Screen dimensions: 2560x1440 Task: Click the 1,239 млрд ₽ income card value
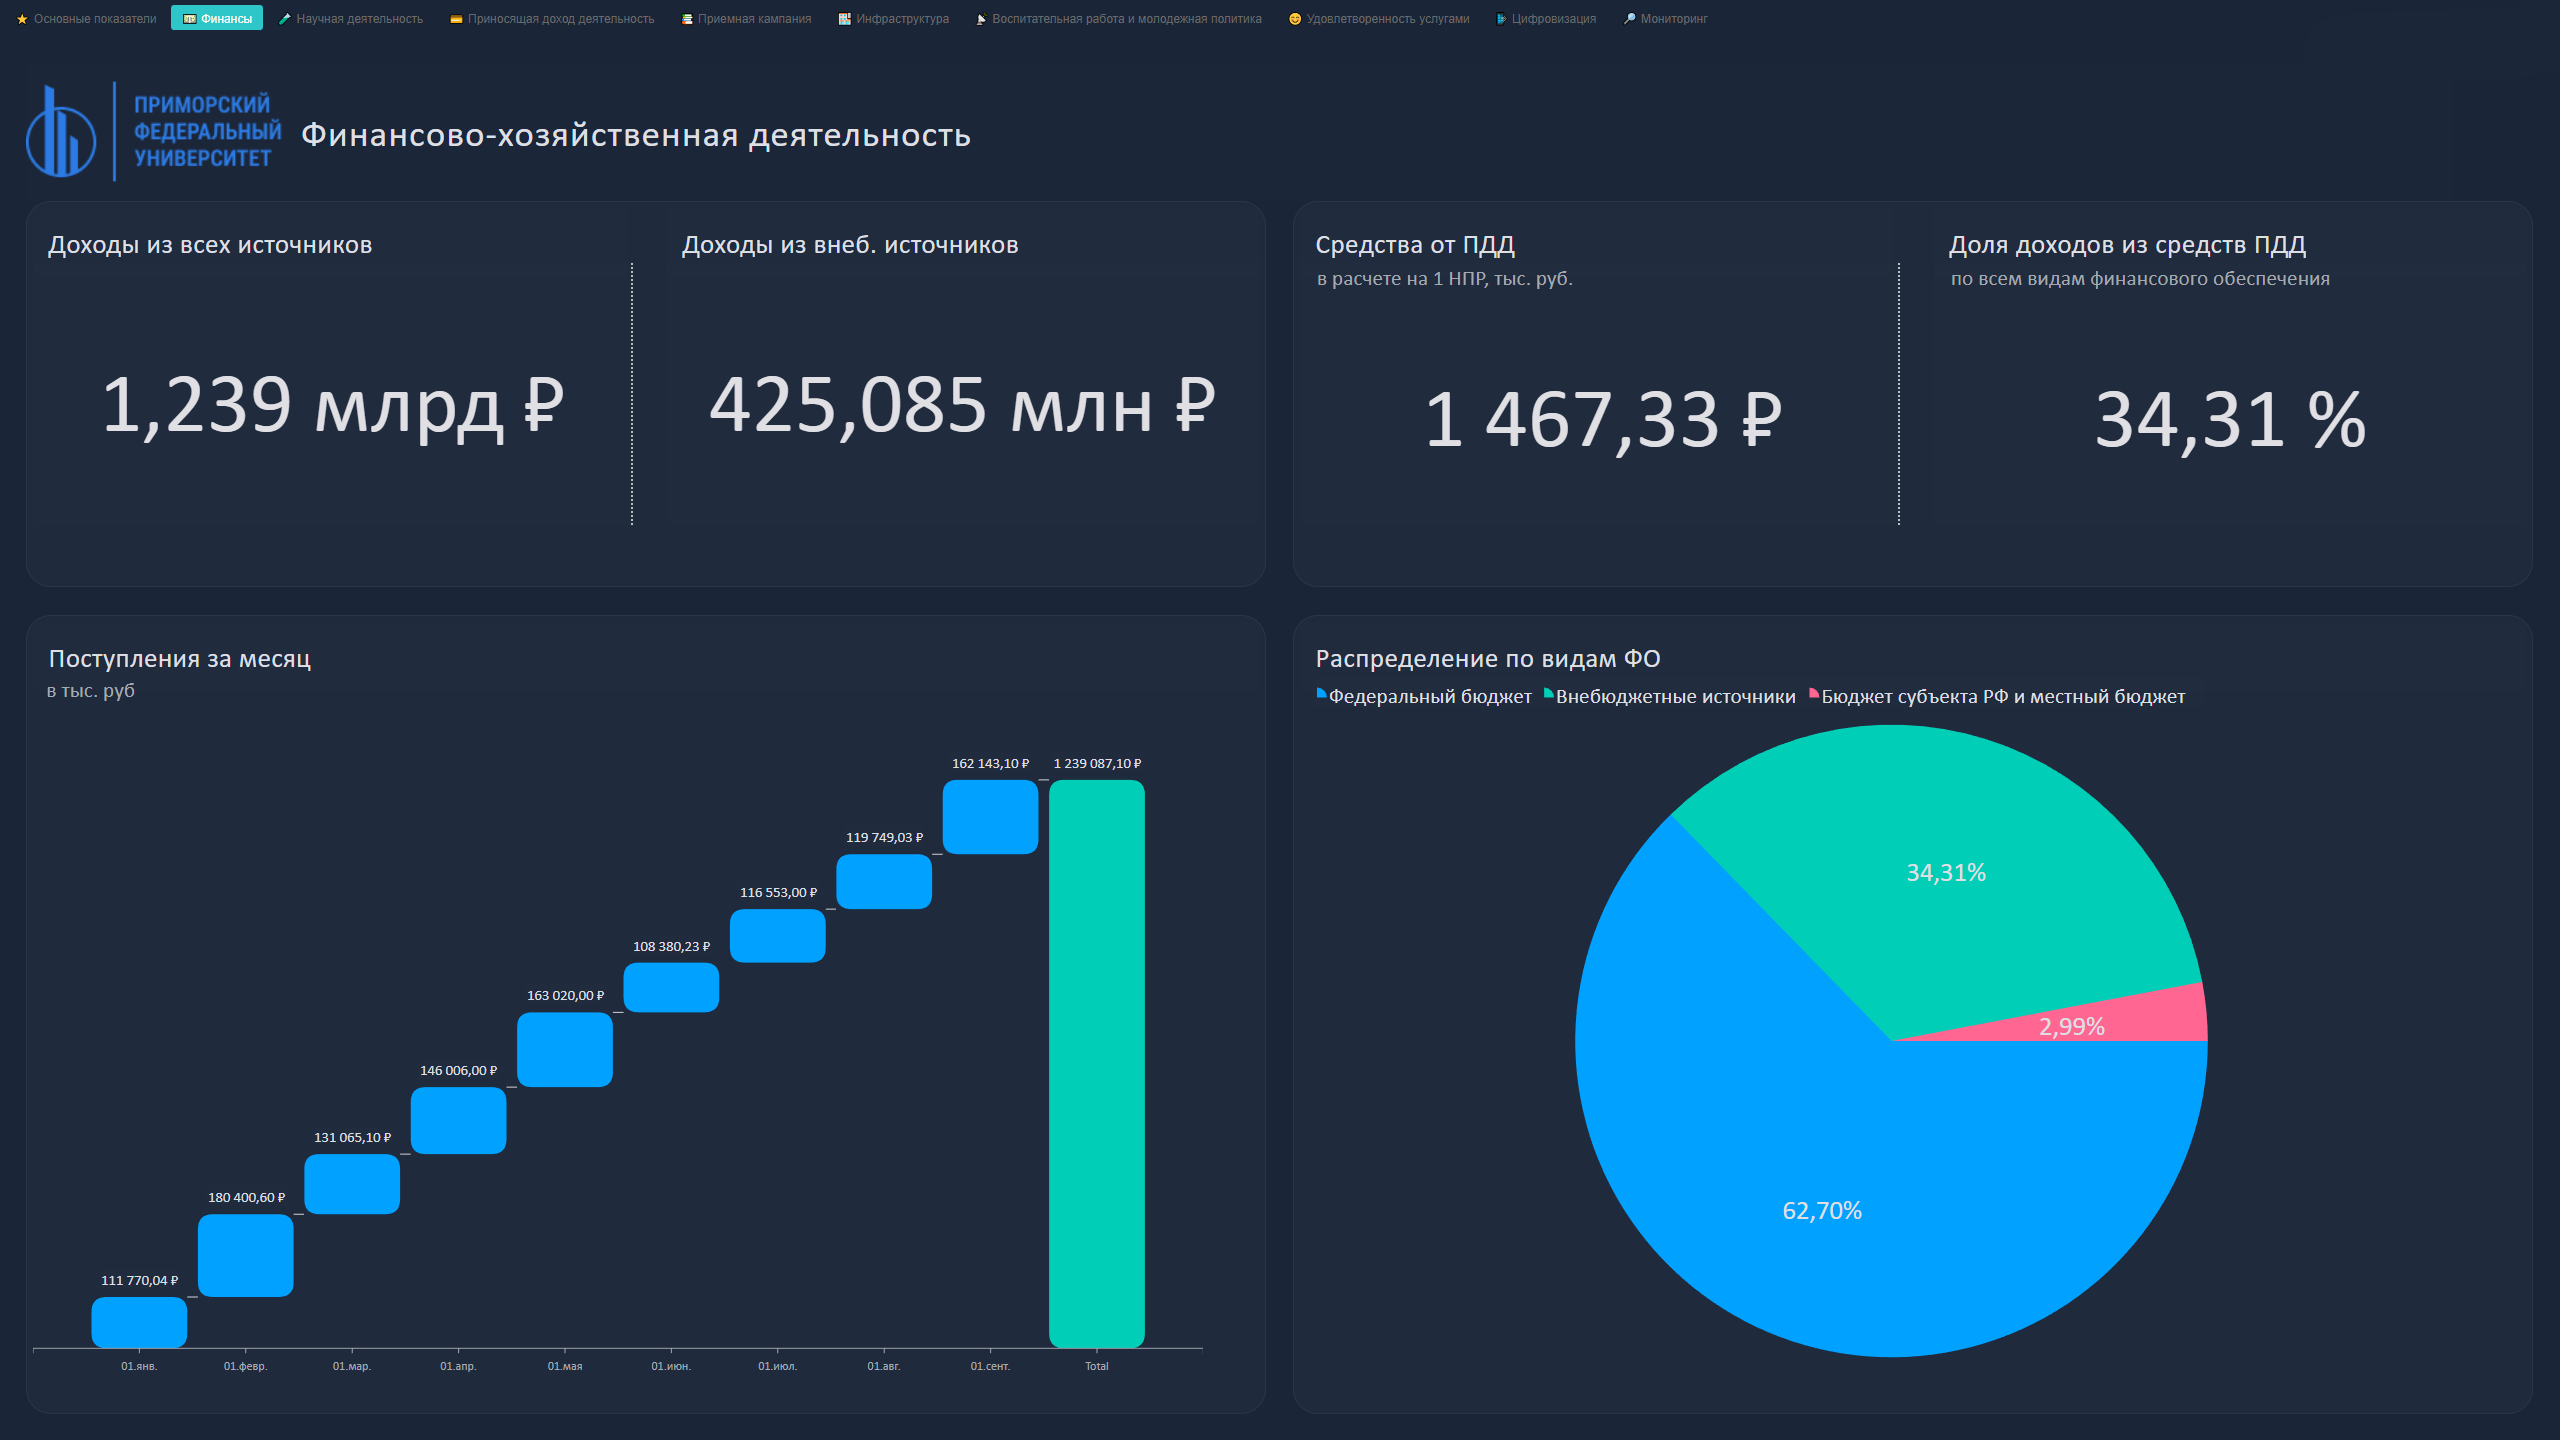[332, 405]
